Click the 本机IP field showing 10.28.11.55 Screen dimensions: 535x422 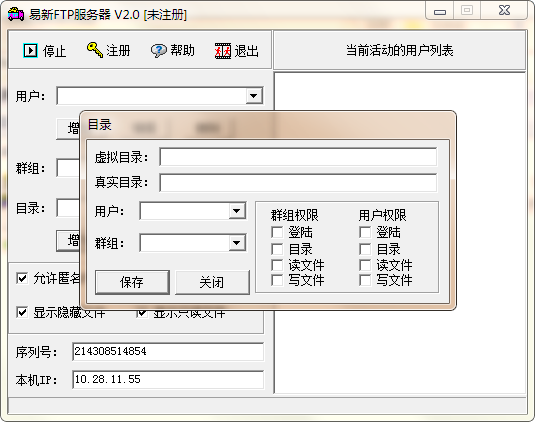pyautogui.click(x=168, y=379)
